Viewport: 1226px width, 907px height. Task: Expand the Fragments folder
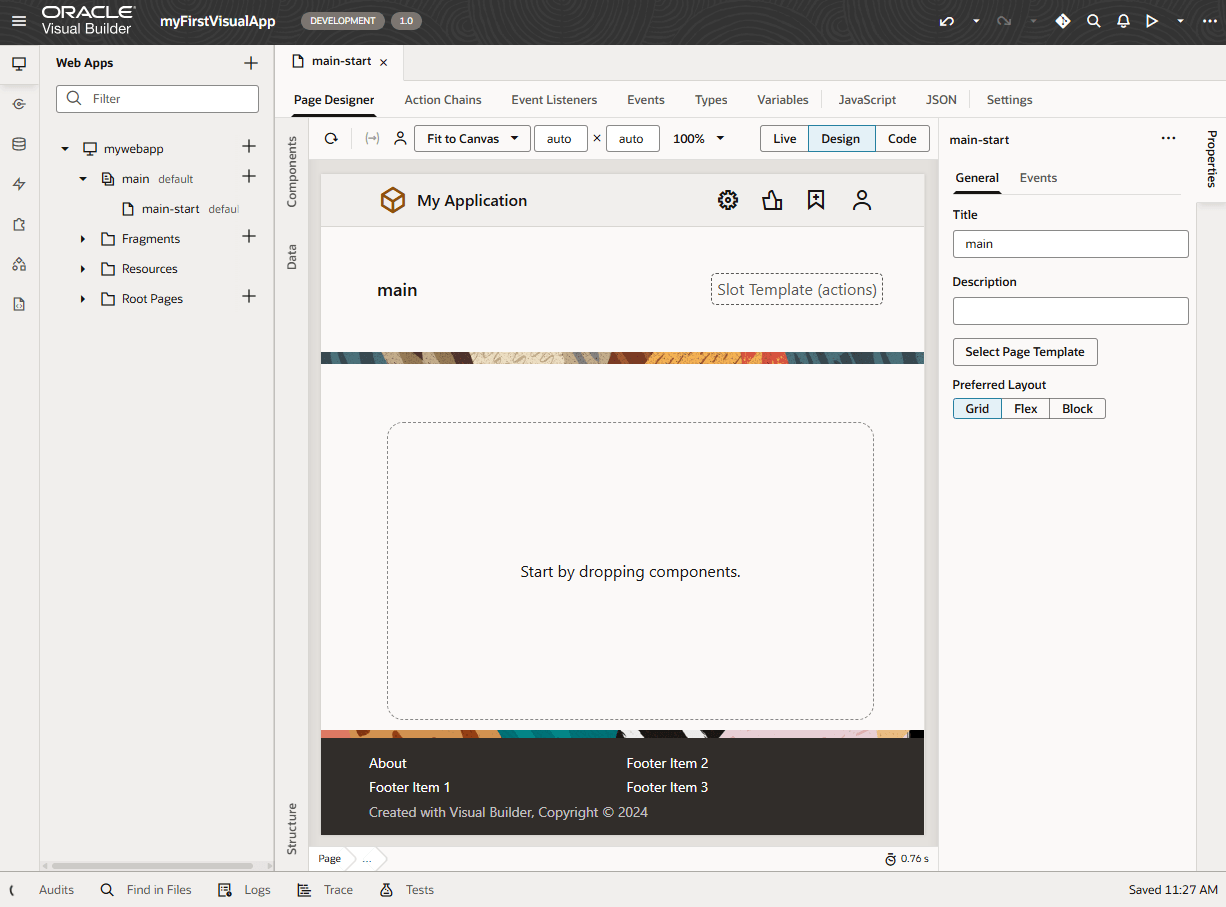coord(83,238)
